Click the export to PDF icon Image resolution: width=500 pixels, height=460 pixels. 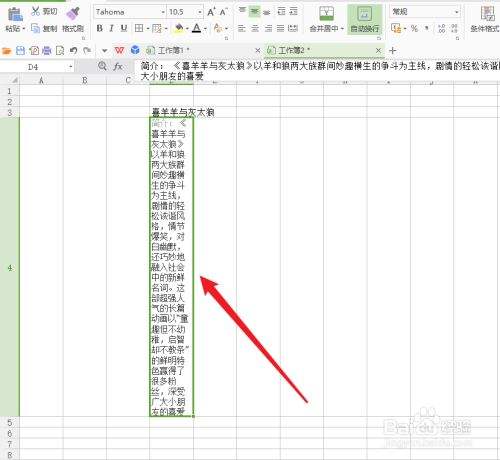pos(34,51)
